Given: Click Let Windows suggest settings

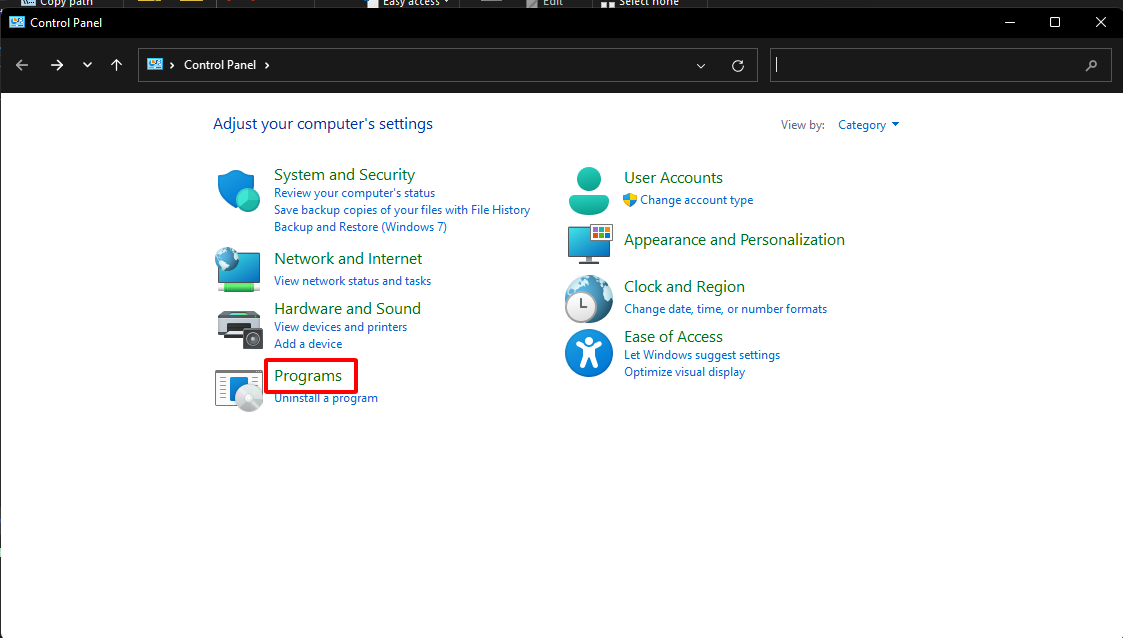Looking at the screenshot, I should (702, 355).
